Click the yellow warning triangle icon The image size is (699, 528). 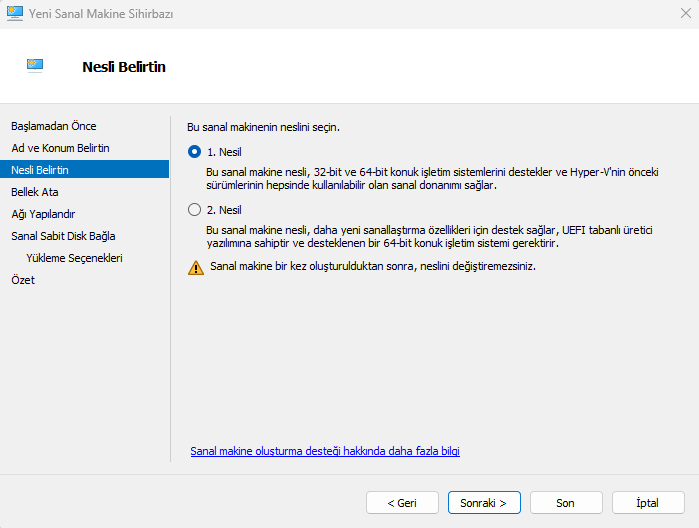(x=196, y=267)
